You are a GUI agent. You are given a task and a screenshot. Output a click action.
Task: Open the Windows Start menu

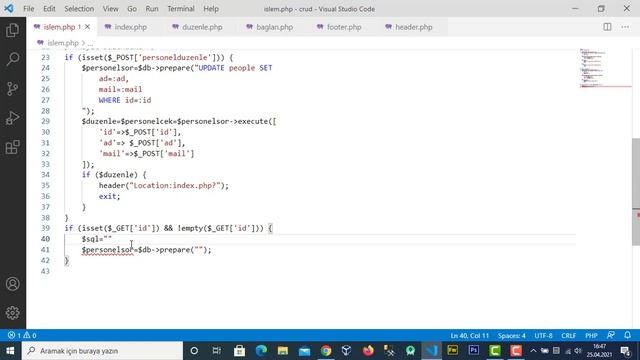[x=10, y=351]
